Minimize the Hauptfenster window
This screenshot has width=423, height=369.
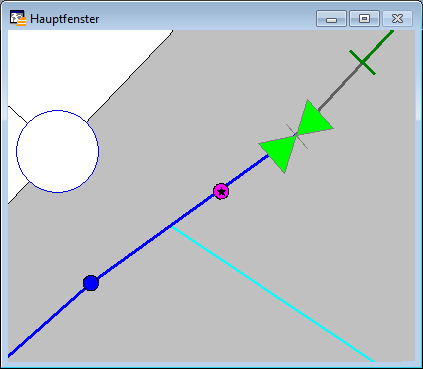click(331, 18)
